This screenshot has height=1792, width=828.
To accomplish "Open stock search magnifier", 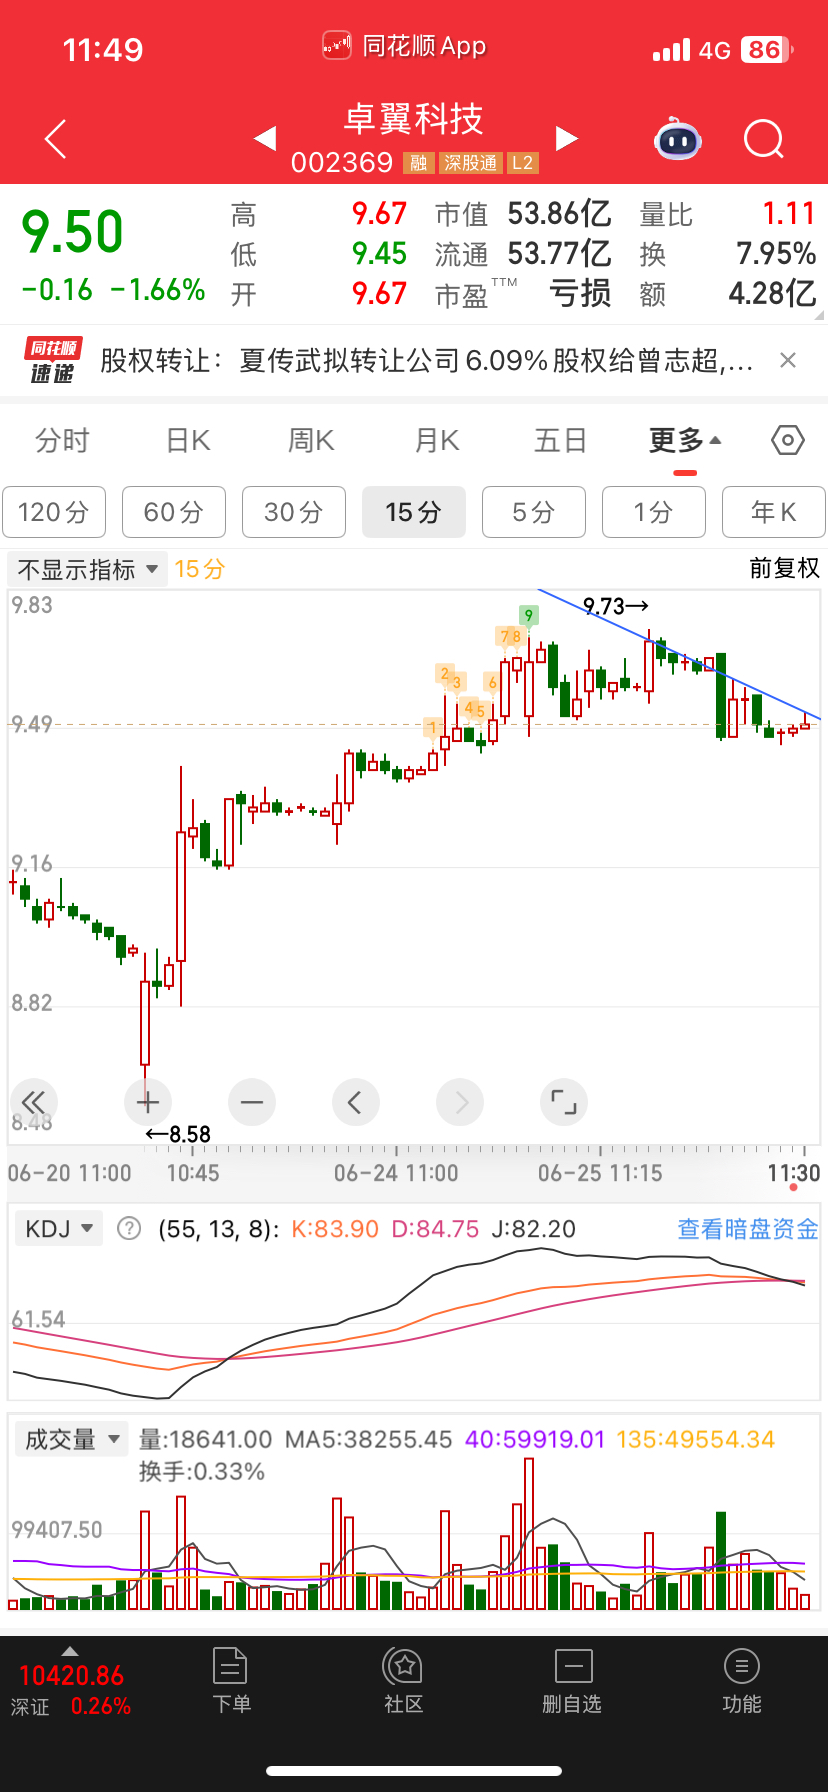I will (x=764, y=139).
